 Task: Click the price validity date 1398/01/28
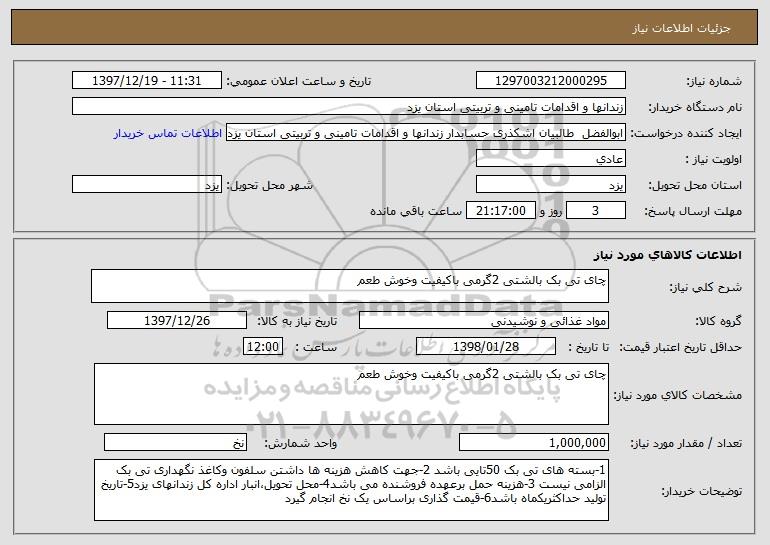point(486,347)
